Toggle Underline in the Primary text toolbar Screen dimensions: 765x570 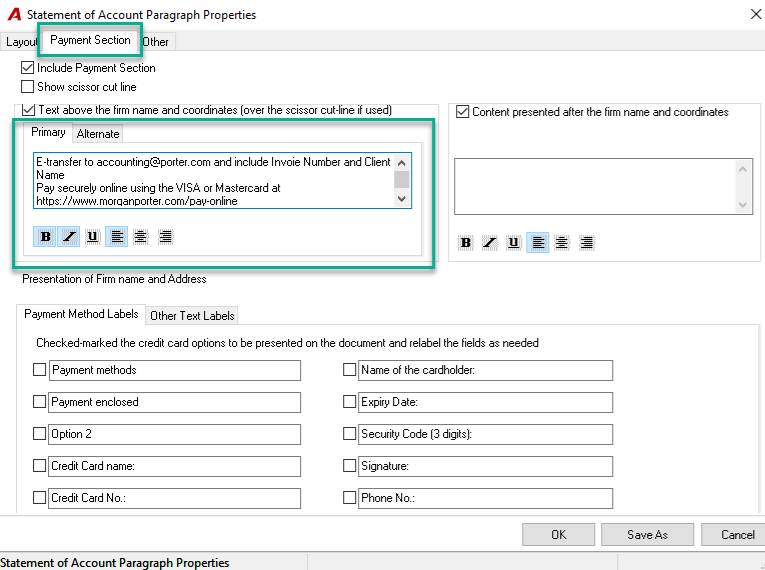tap(92, 237)
